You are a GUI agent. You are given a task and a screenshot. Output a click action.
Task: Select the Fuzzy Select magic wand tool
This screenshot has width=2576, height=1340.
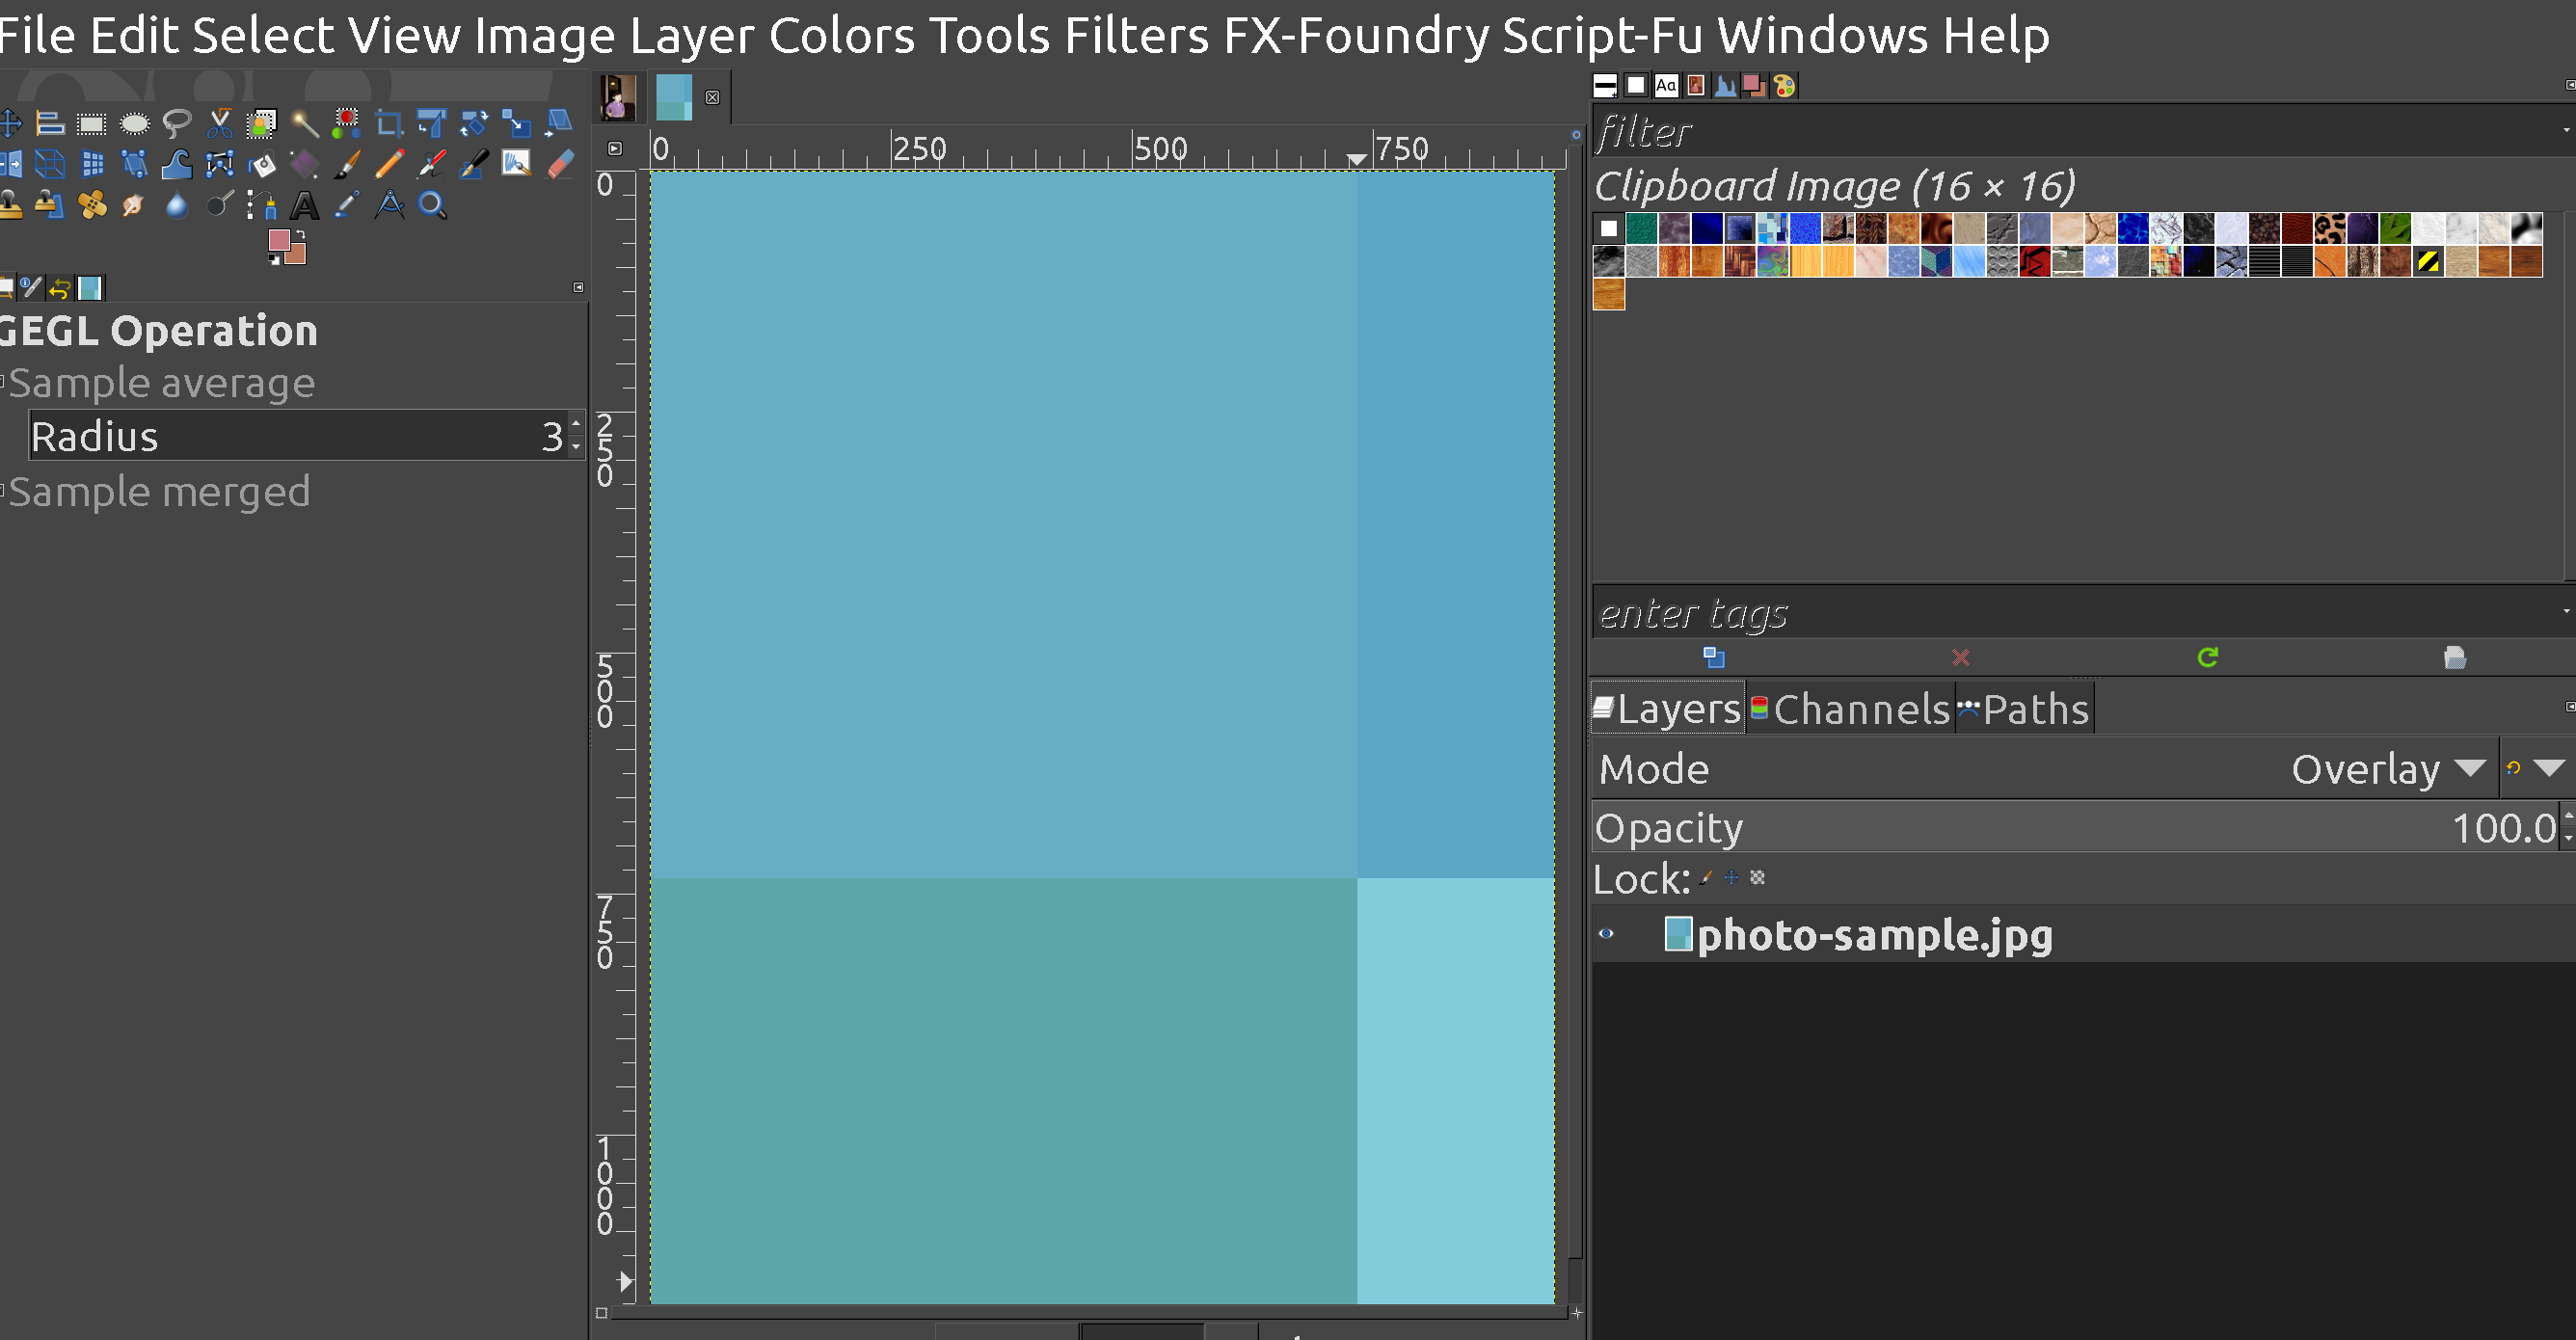pyautogui.click(x=304, y=124)
